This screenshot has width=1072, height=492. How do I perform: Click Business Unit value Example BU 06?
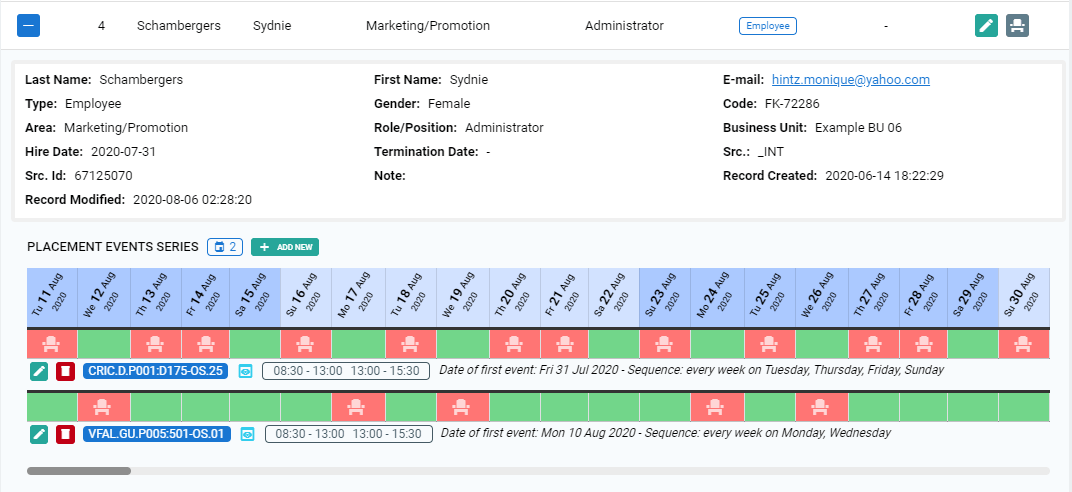(859, 128)
